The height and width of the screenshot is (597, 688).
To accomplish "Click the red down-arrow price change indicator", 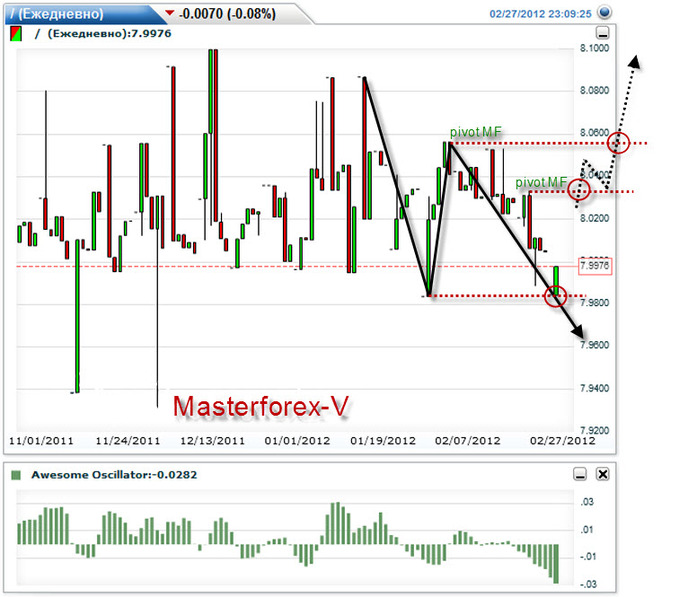I will [x=169, y=13].
